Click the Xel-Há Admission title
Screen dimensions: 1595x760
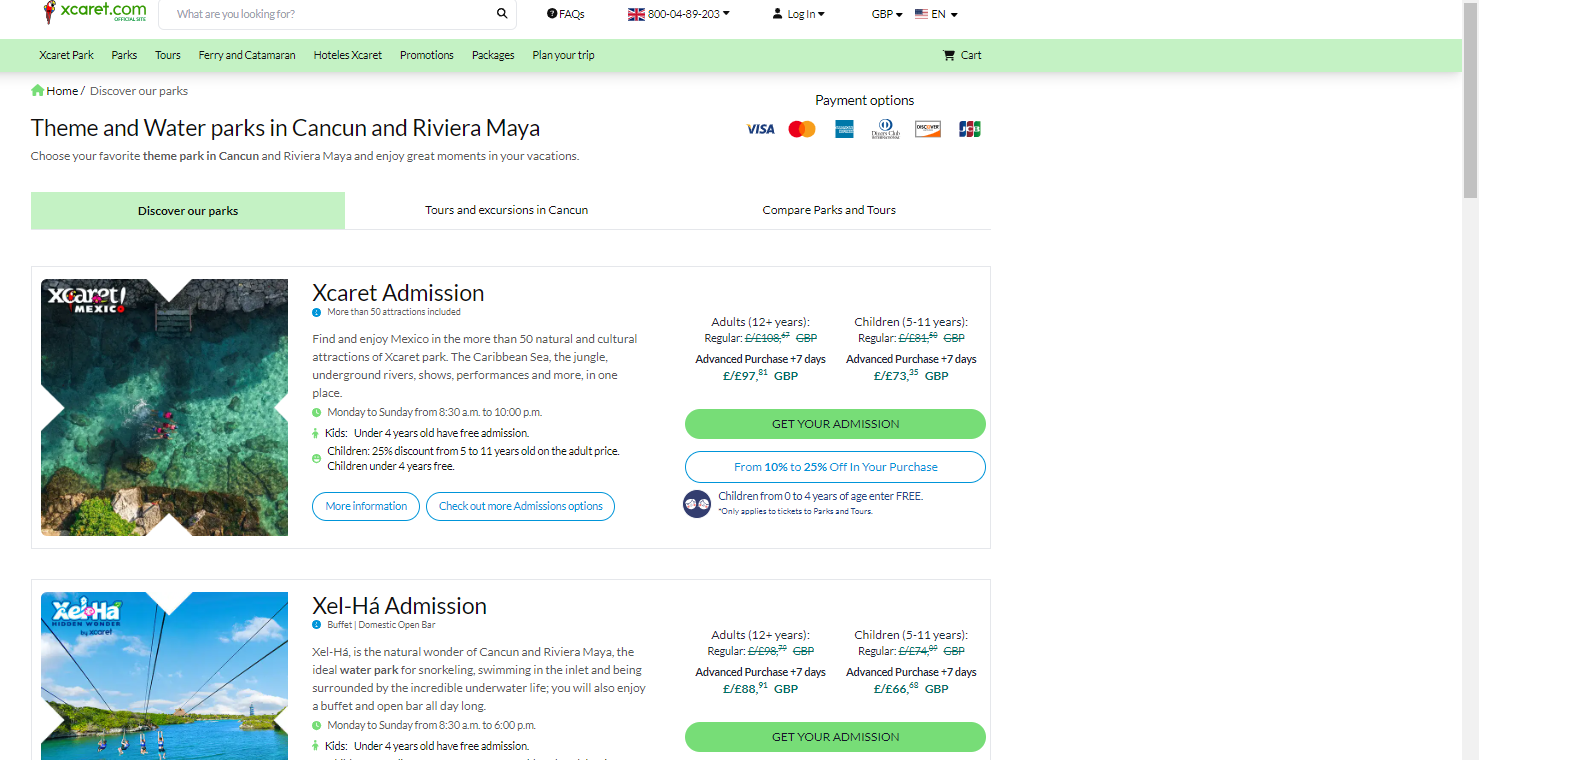399,606
